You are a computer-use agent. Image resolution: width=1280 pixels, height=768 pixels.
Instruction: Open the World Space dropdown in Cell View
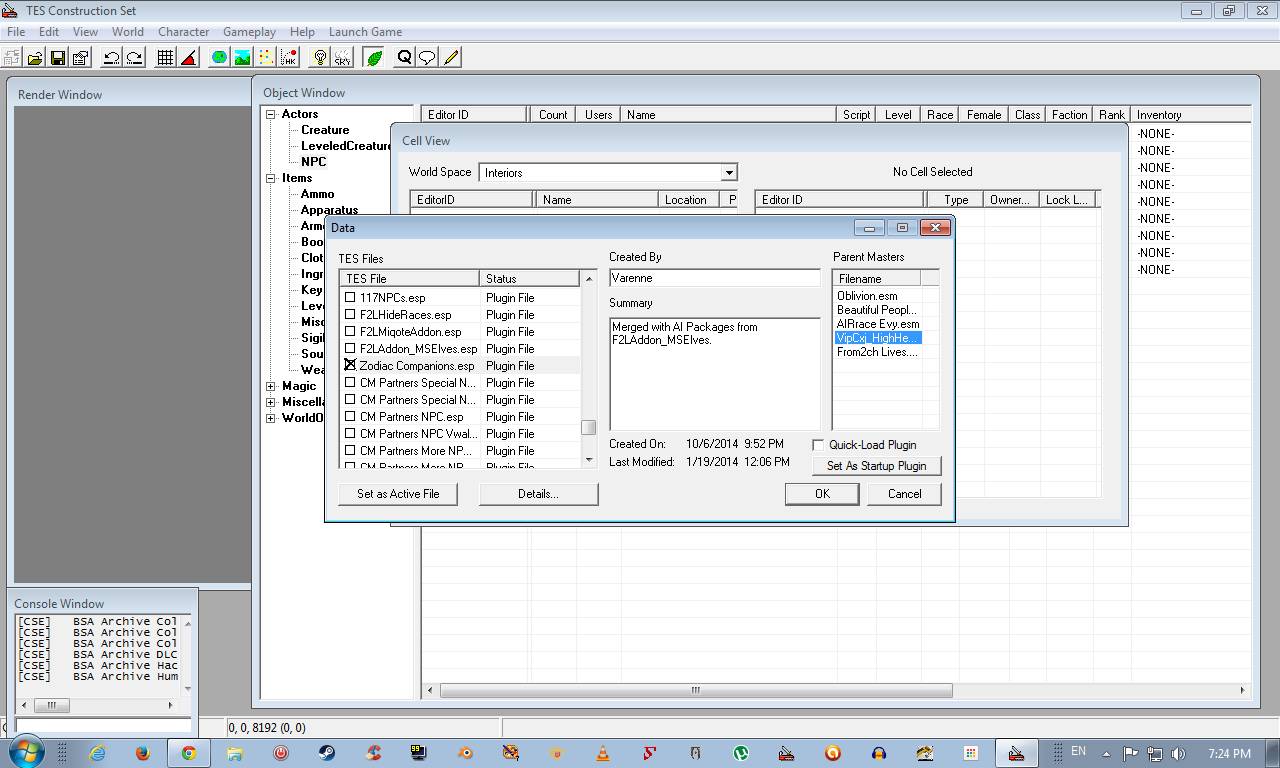729,173
